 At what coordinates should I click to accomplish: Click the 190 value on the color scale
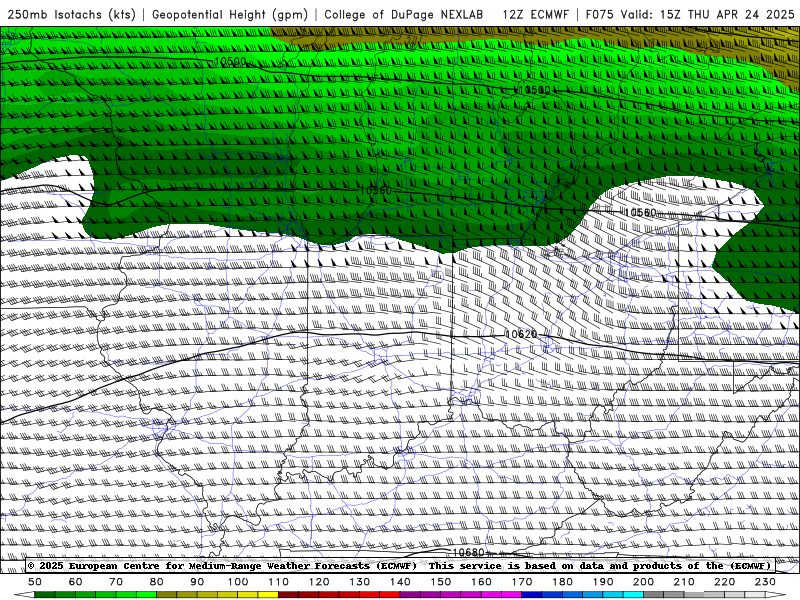pos(603,582)
